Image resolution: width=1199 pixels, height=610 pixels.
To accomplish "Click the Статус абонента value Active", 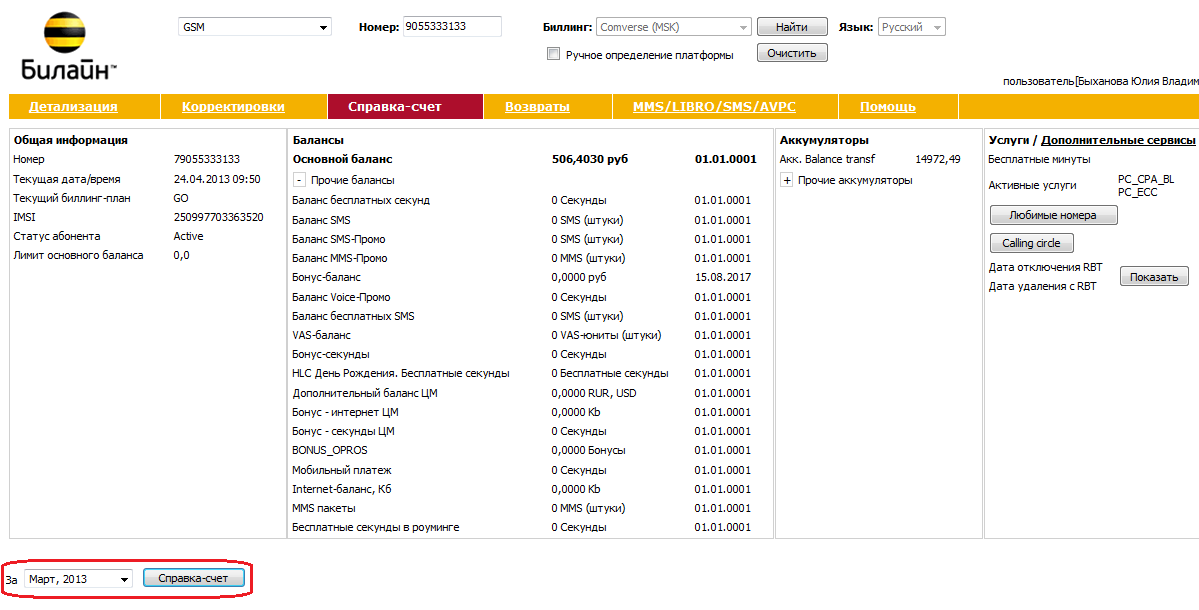I will [188, 236].
